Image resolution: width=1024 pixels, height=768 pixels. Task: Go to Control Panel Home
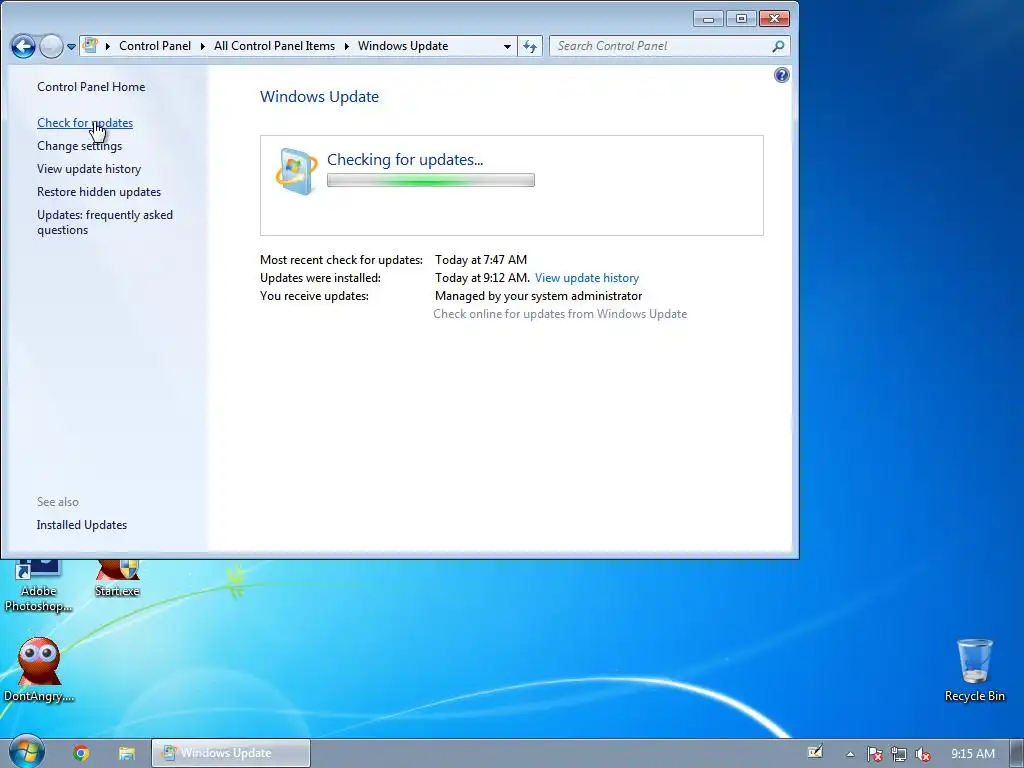point(91,87)
